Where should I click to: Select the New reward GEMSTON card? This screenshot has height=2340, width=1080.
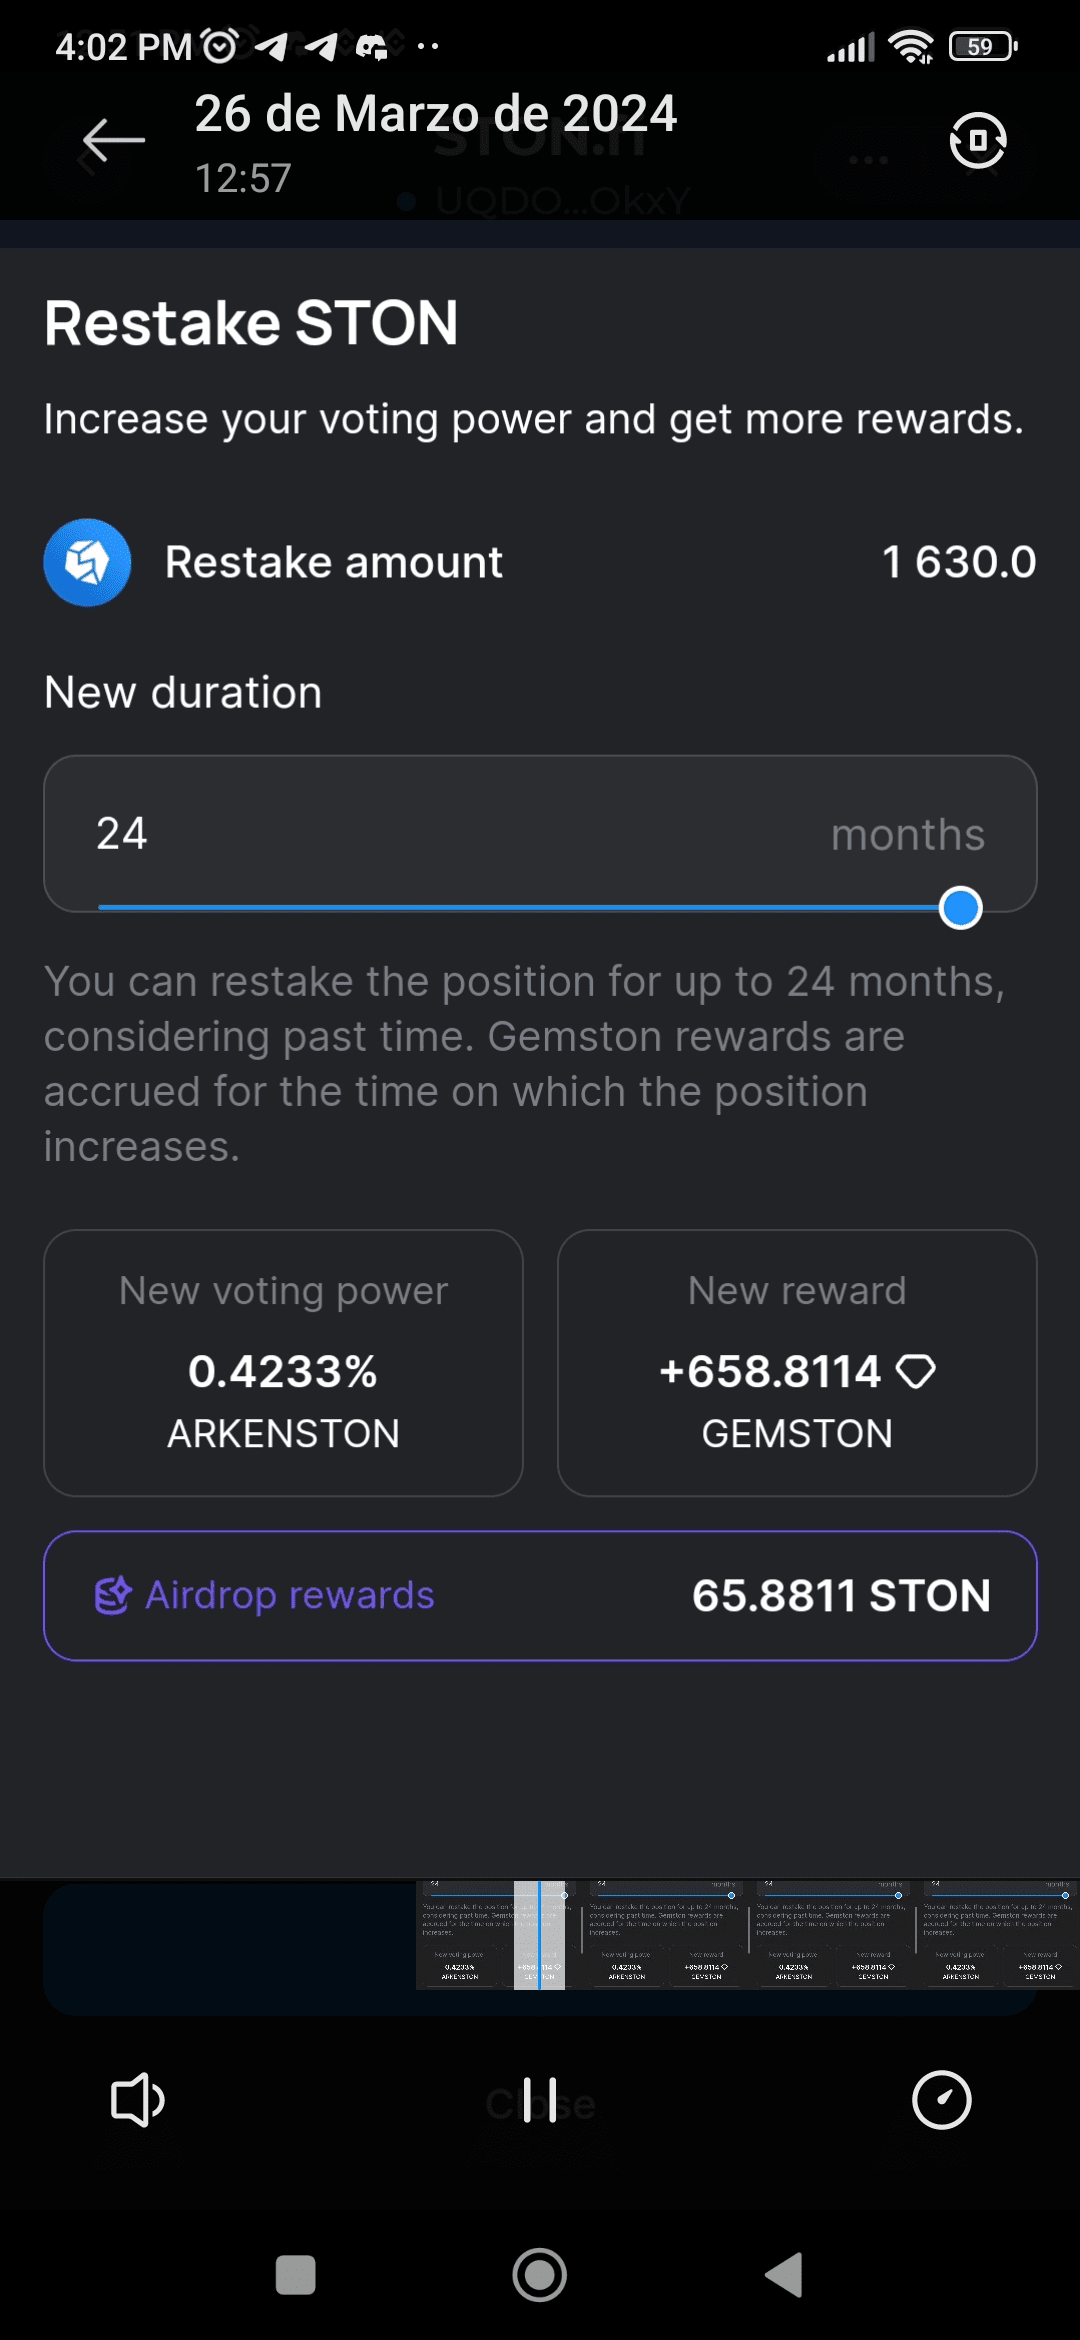click(x=797, y=1362)
